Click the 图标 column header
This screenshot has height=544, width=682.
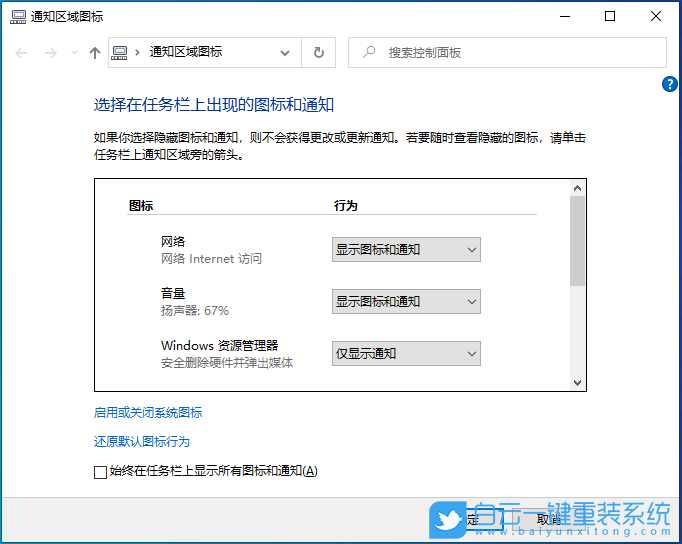click(x=141, y=205)
